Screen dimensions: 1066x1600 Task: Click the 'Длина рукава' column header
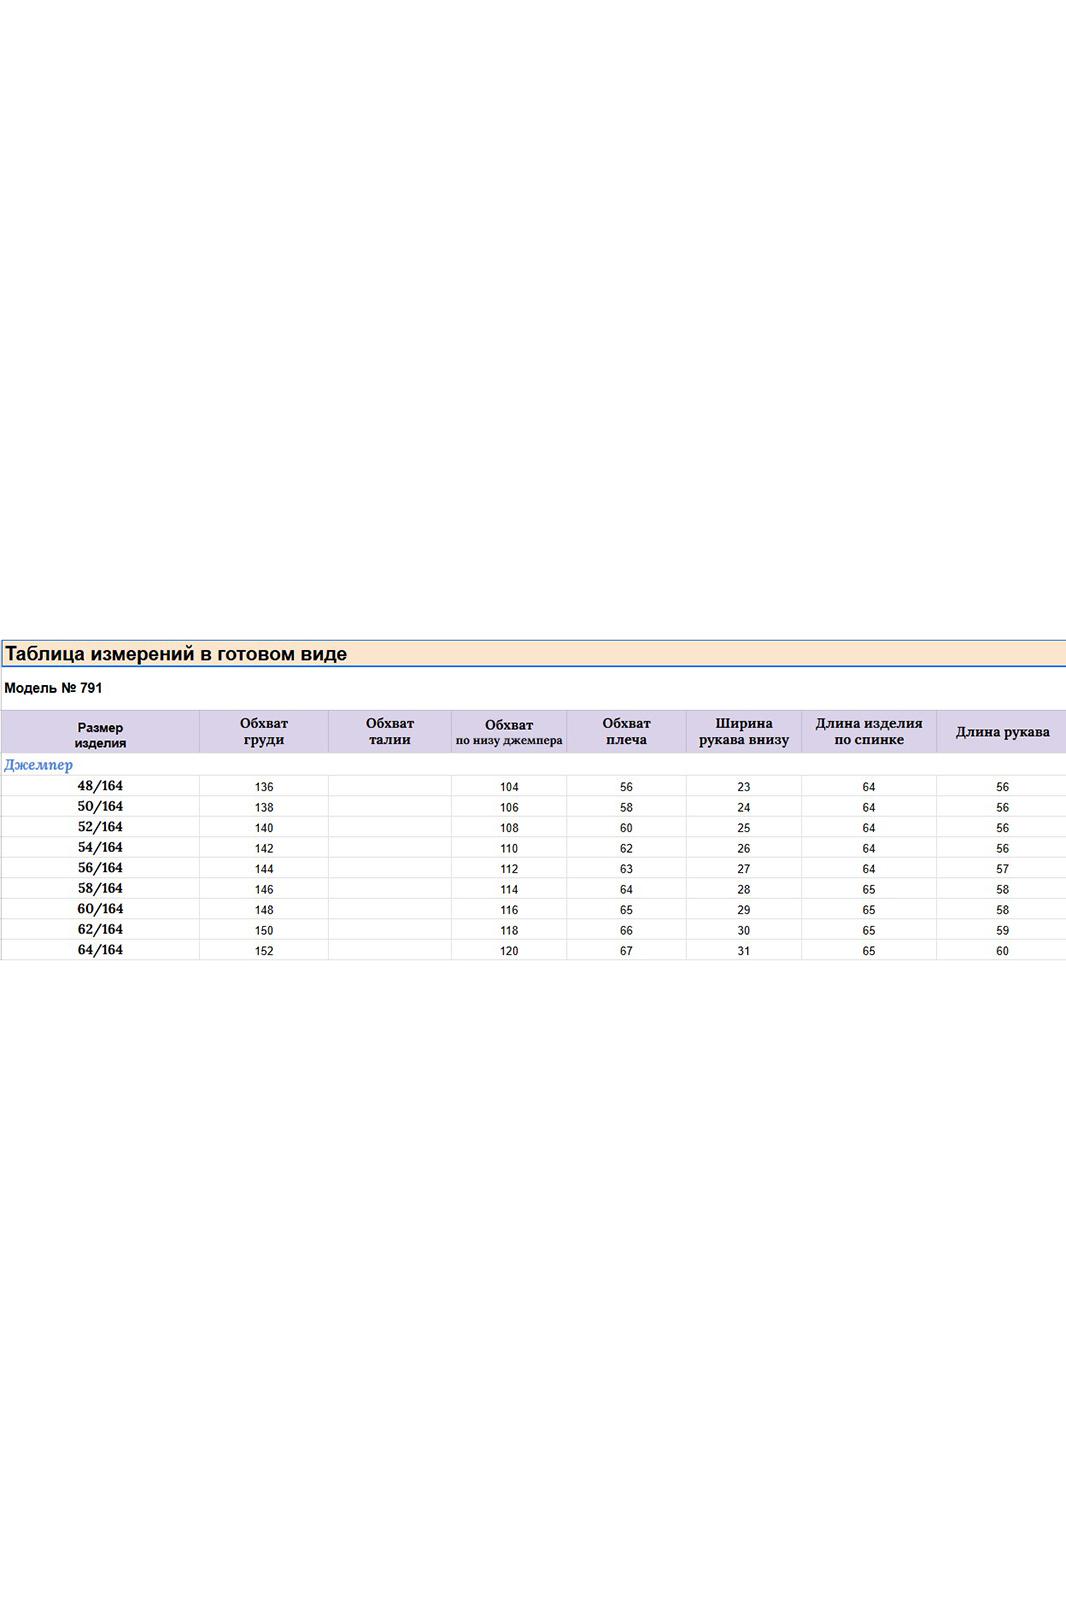point(1002,732)
